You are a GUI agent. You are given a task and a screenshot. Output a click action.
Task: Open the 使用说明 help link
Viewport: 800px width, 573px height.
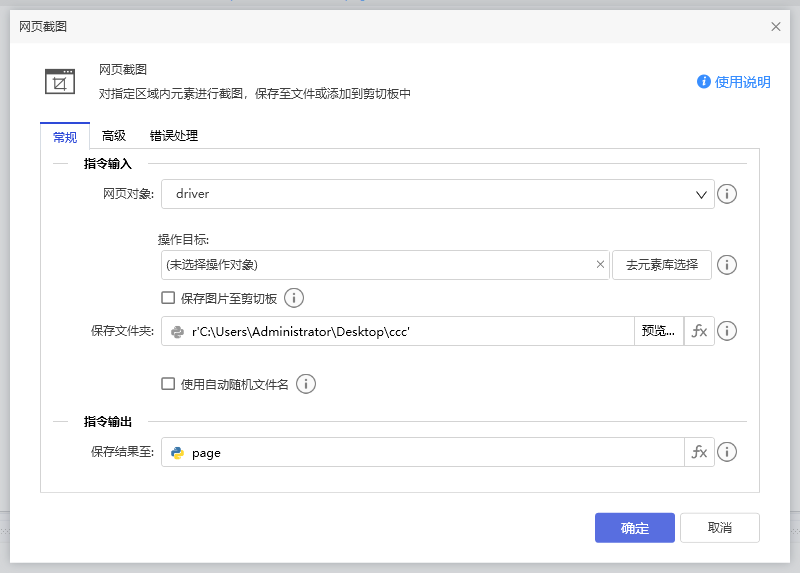734,82
